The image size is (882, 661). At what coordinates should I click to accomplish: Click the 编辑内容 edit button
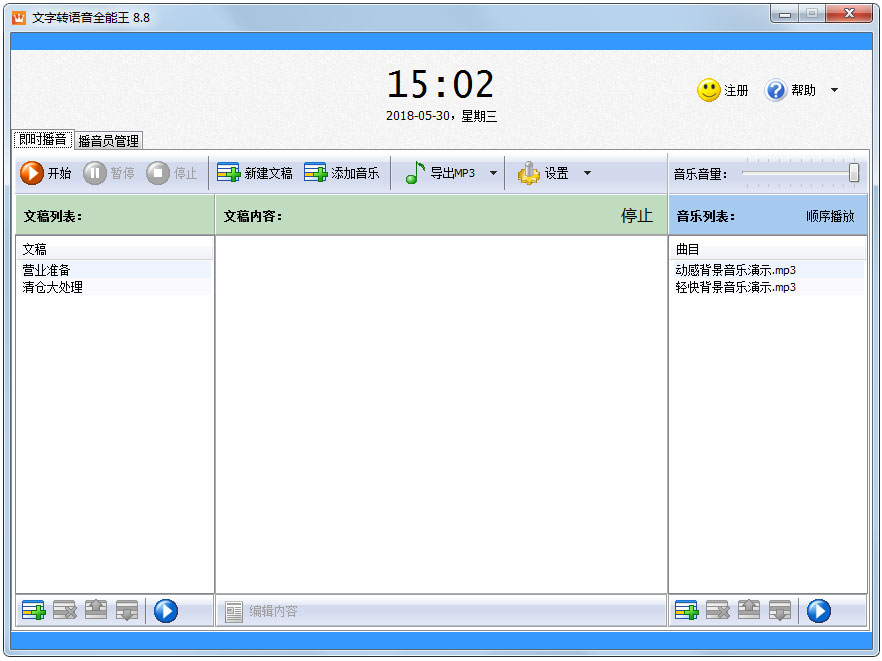(262, 611)
